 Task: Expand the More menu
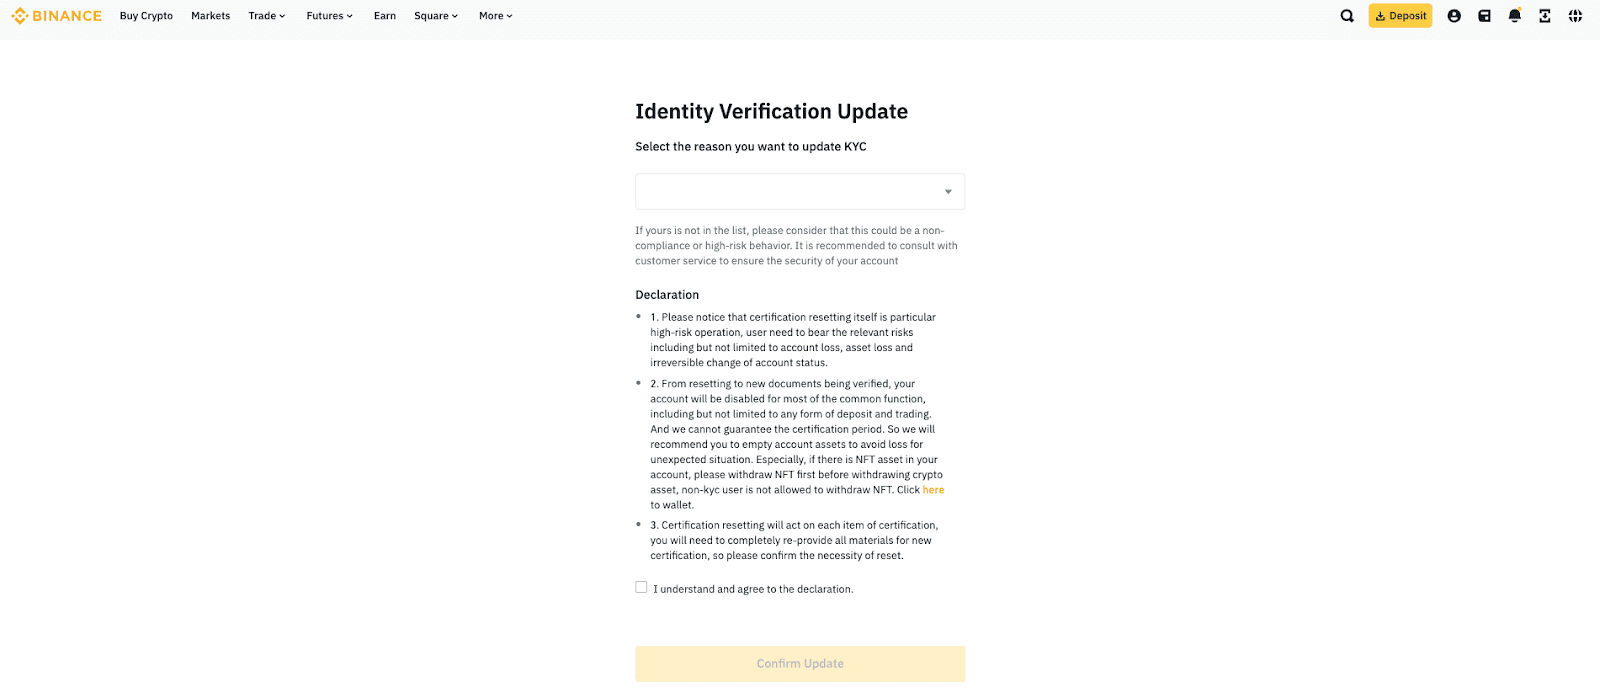pos(495,16)
